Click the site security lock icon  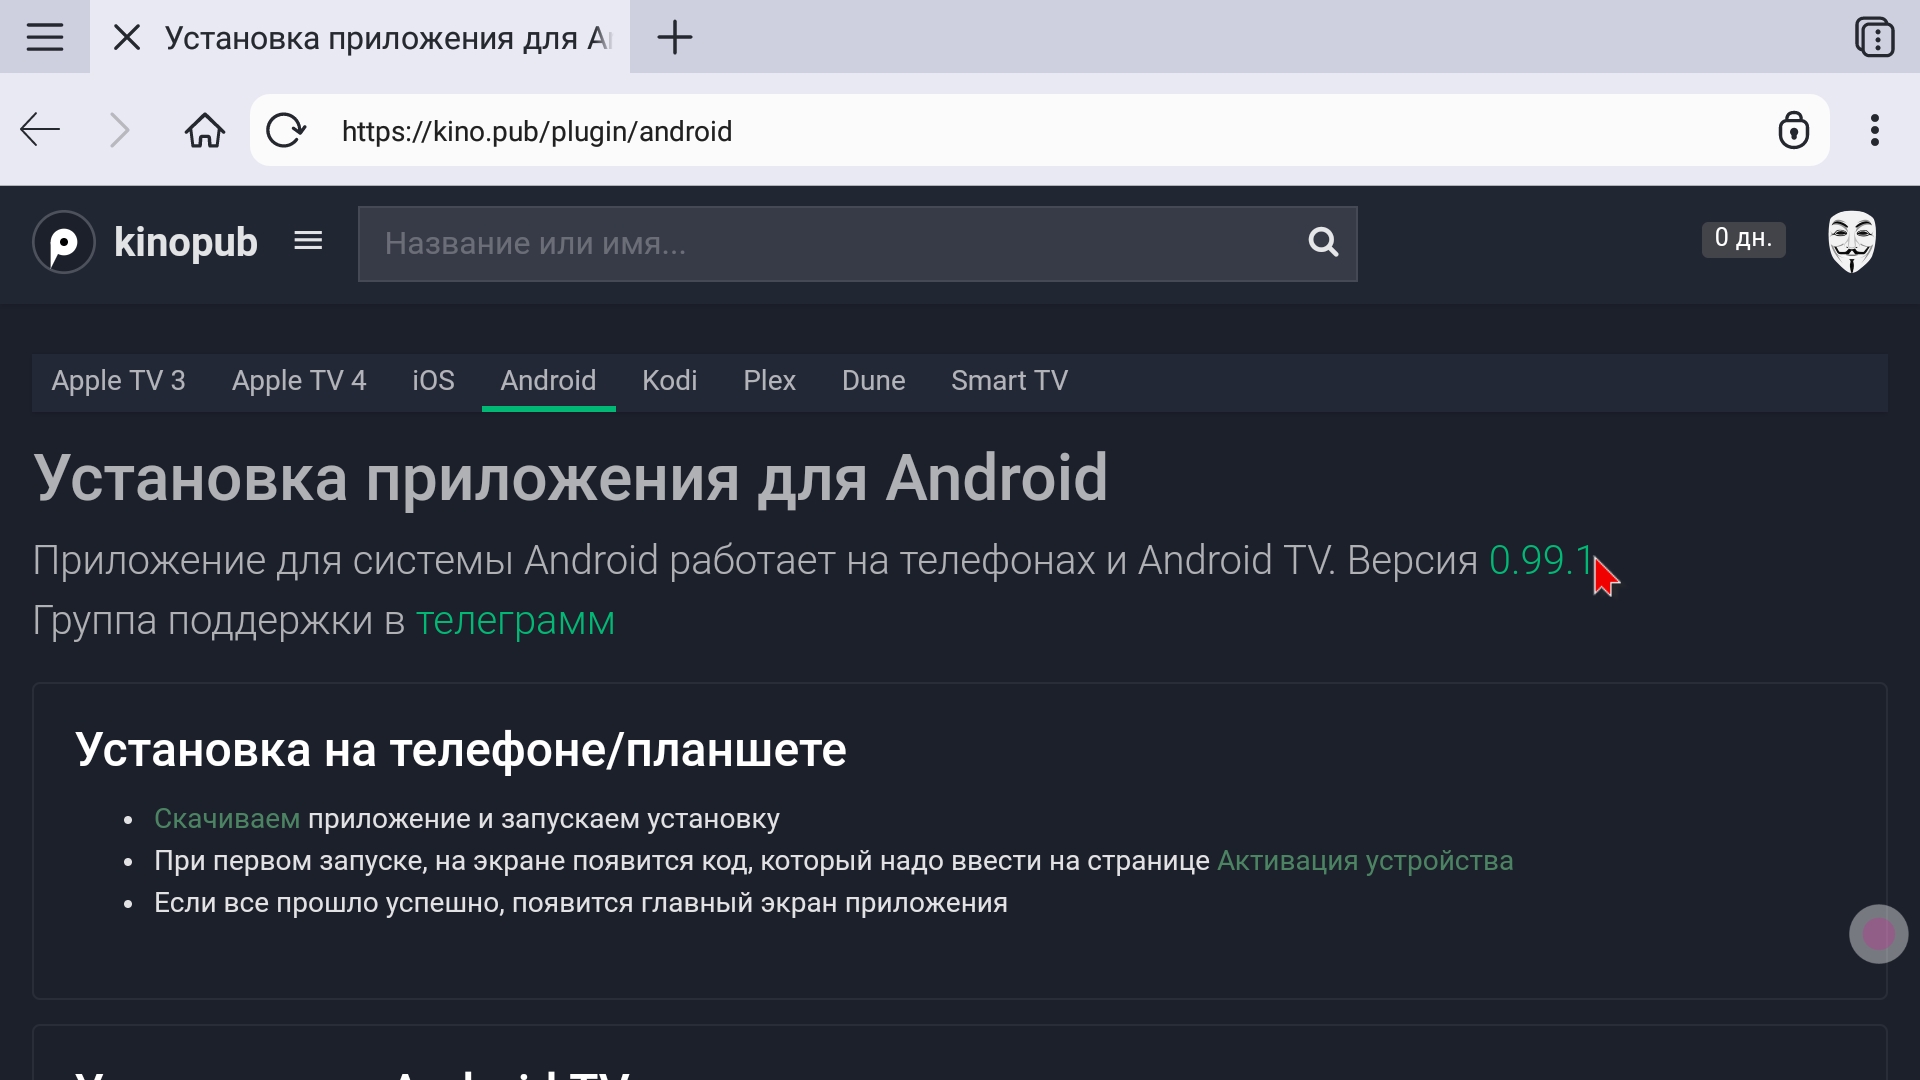coord(1794,130)
